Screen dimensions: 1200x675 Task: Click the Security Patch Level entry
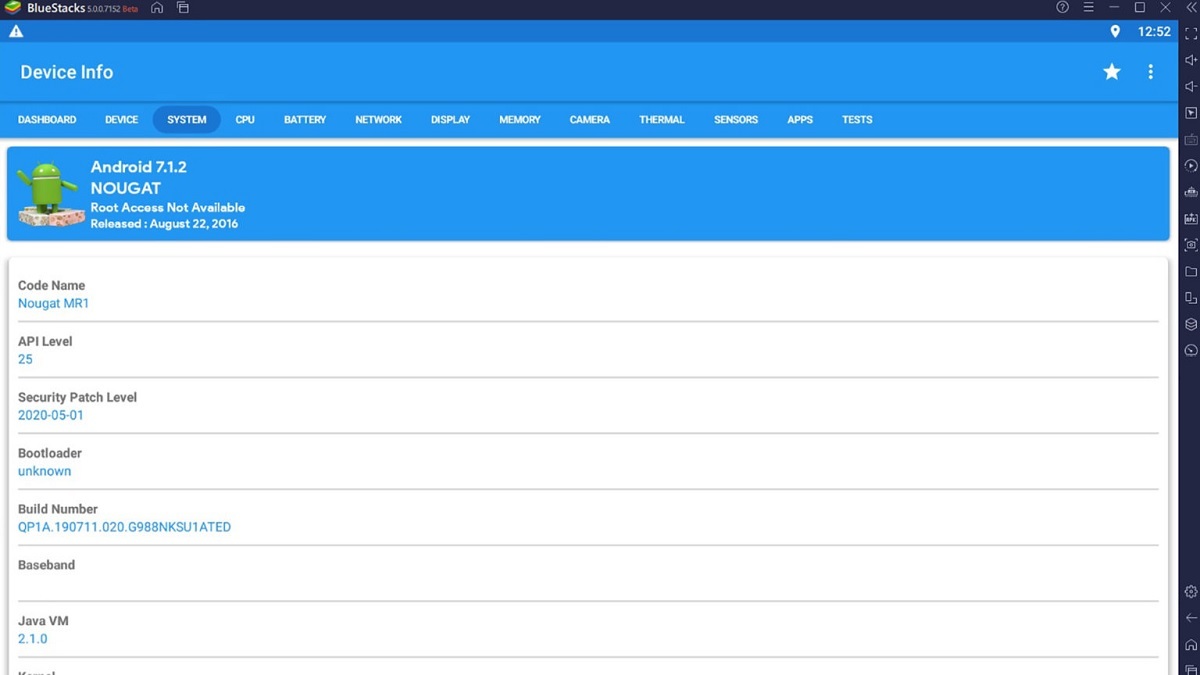tap(77, 406)
